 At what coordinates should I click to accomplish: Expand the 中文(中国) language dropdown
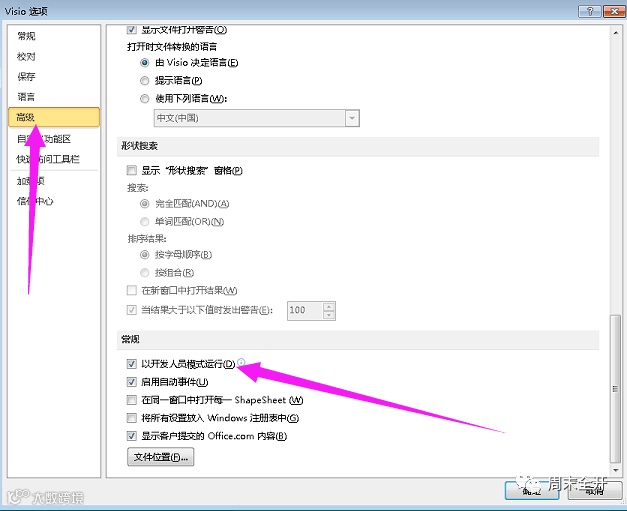click(352, 118)
